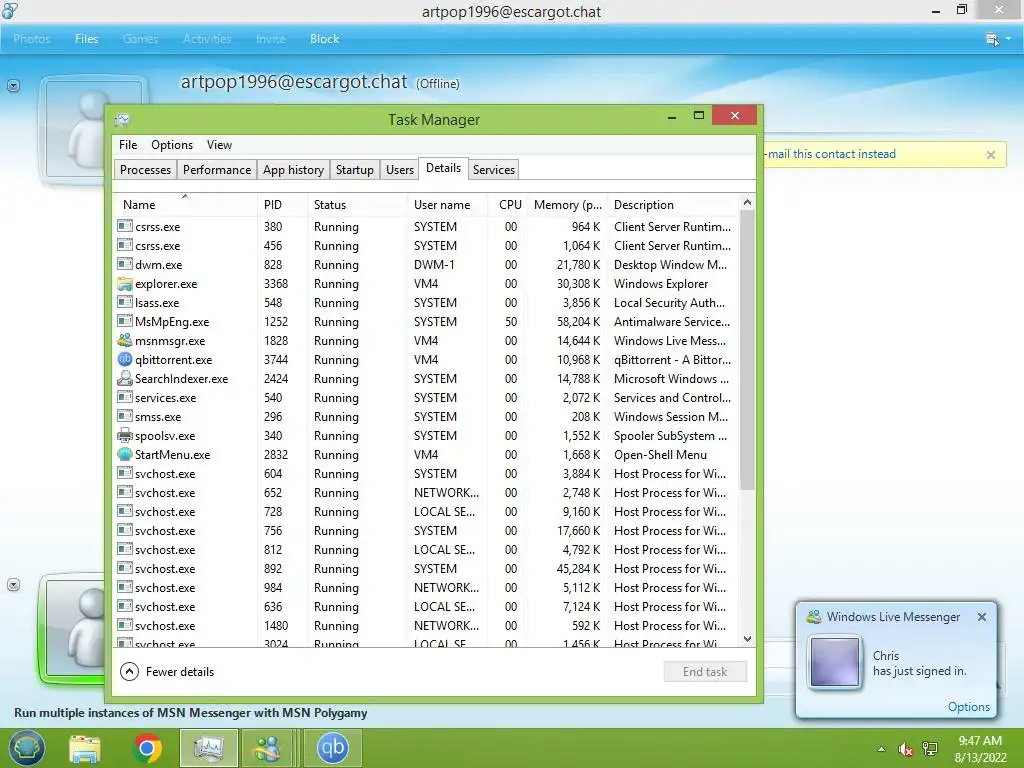Click e-mail this contact instead link
The height and width of the screenshot is (768, 1024).
[x=831, y=154]
